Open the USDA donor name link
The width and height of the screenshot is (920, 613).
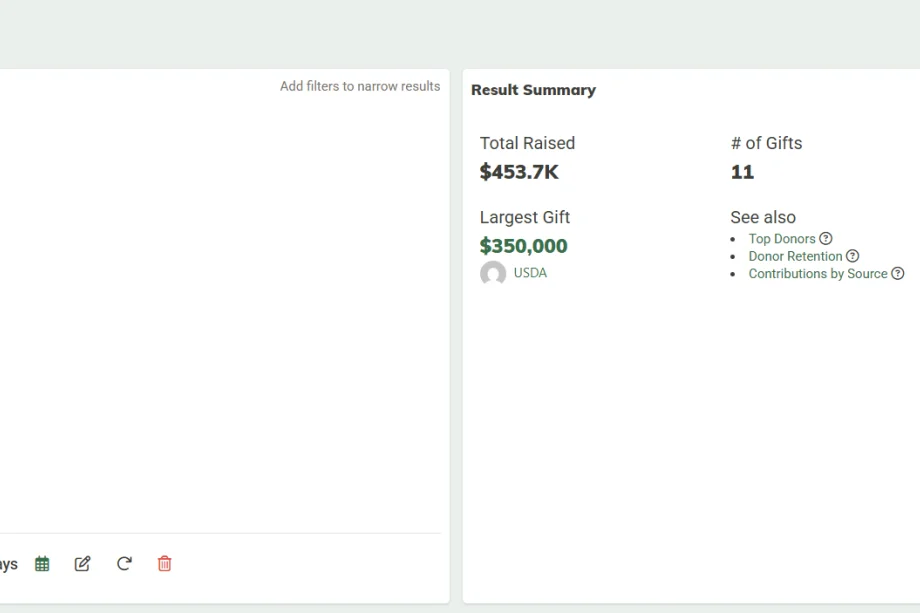pos(530,273)
